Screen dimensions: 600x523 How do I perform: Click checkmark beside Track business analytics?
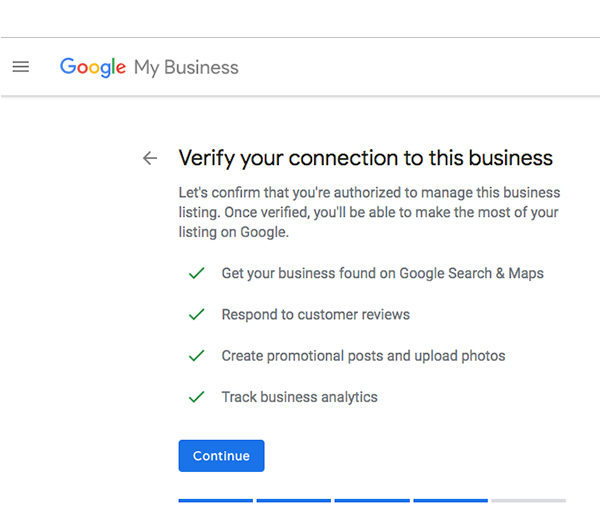(197, 397)
